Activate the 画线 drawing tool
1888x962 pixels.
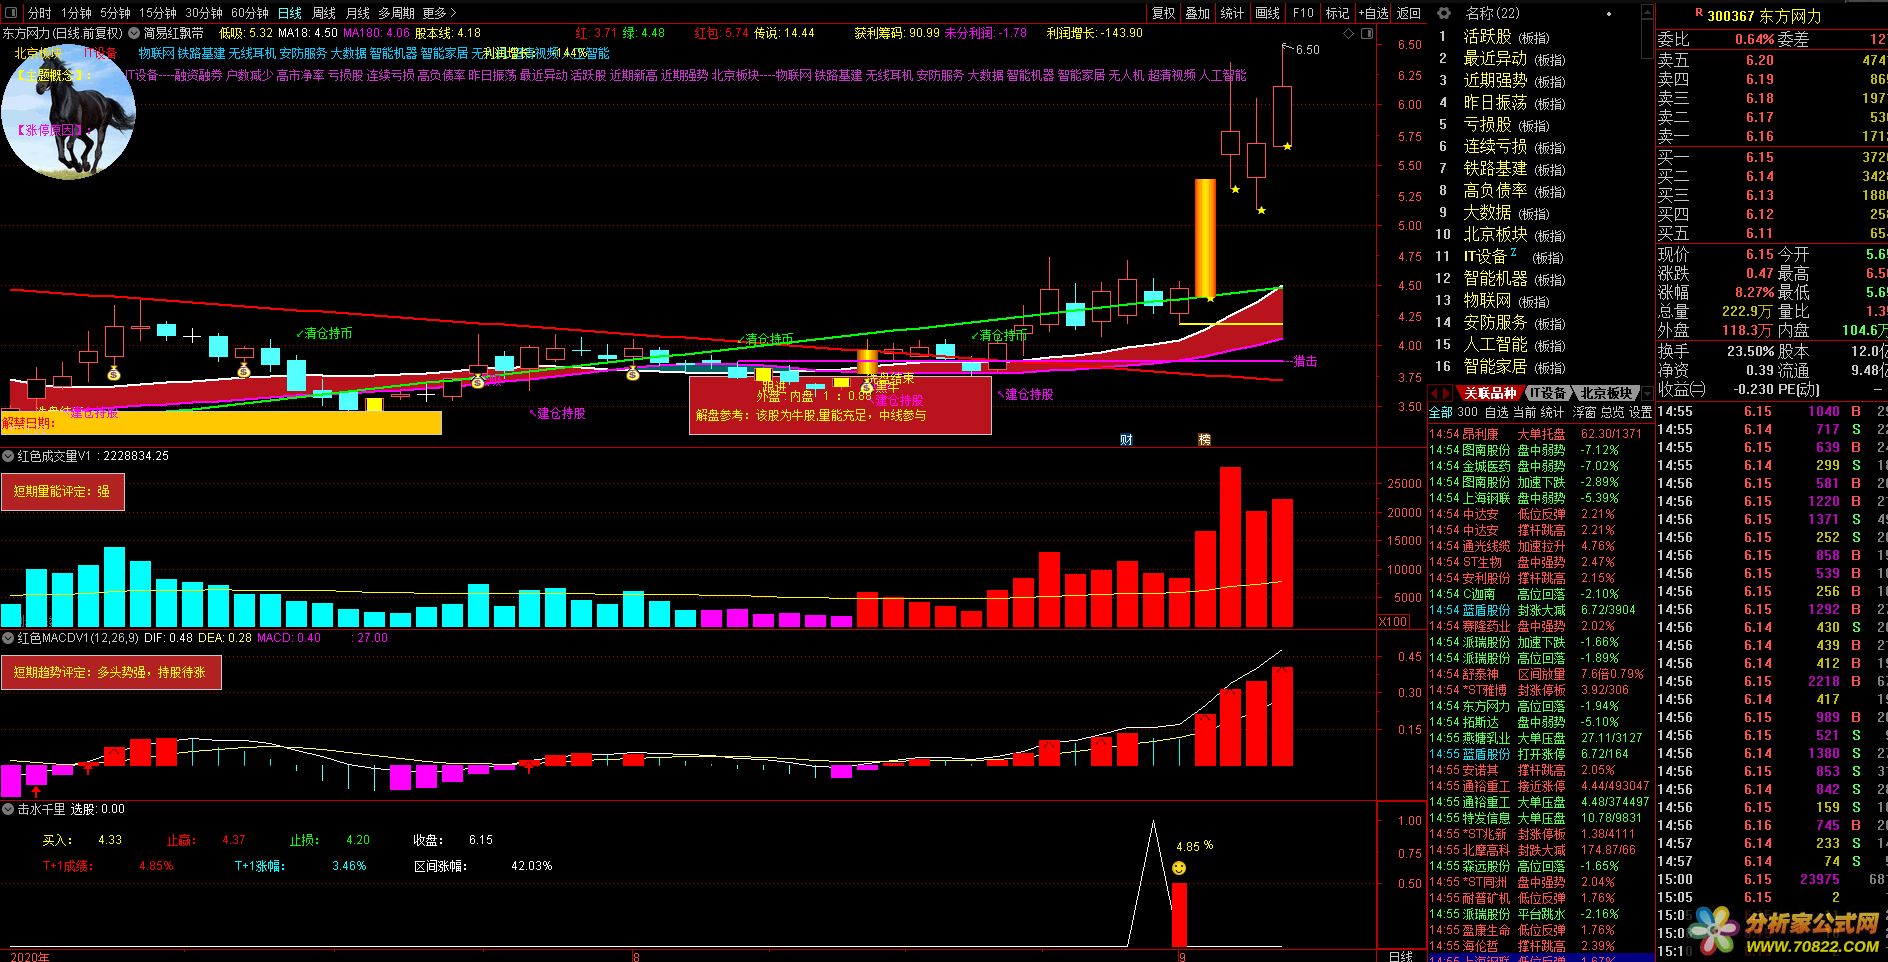[1267, 13]
